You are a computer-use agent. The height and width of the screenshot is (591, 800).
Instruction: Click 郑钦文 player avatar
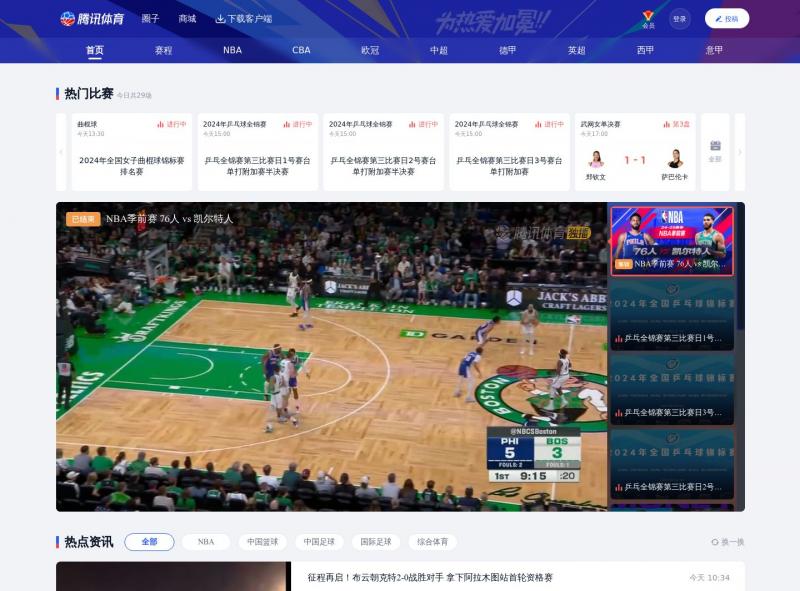coord(595,160)
